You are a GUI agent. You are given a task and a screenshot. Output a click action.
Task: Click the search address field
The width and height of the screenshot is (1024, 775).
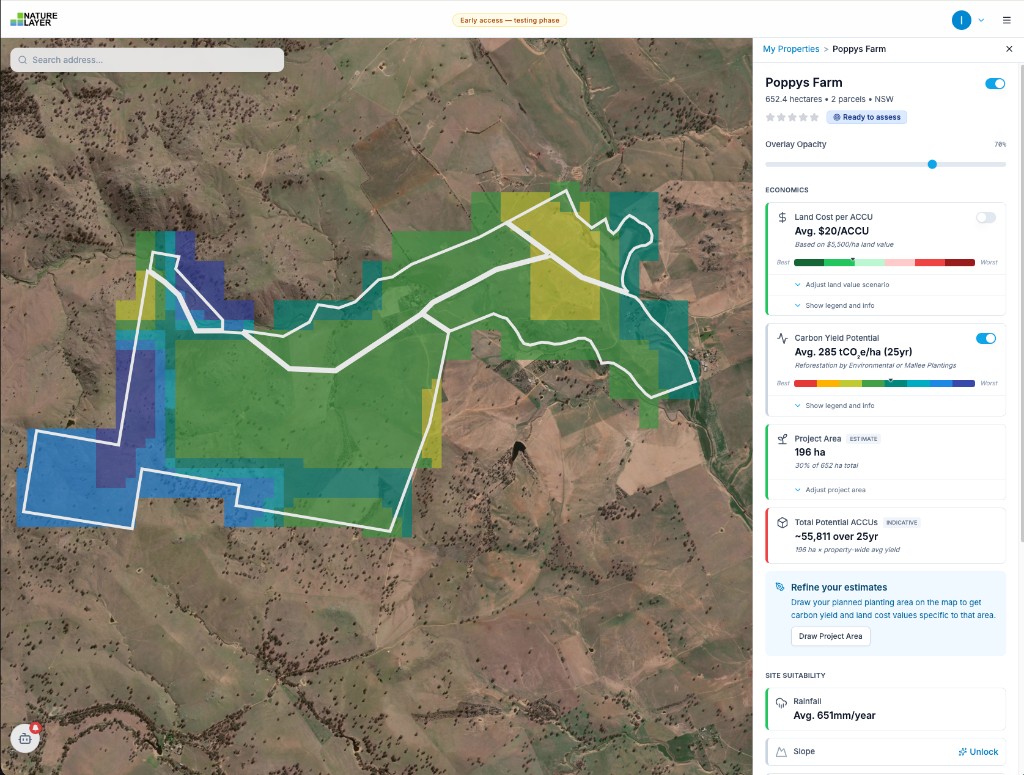146,59
